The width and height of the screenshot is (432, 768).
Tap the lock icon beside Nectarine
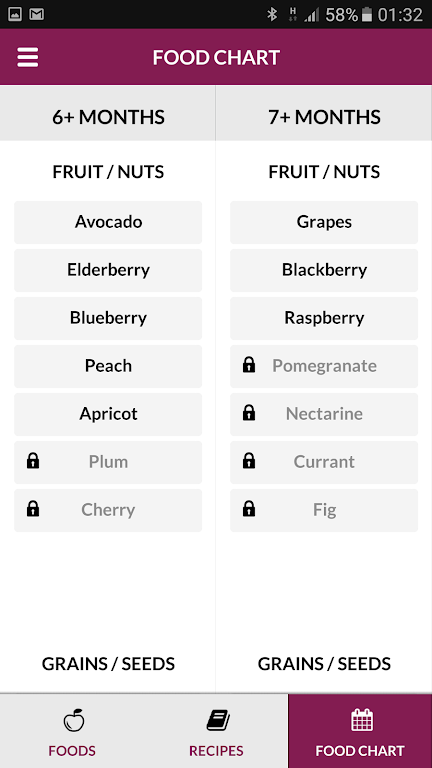tap(249, 413)
